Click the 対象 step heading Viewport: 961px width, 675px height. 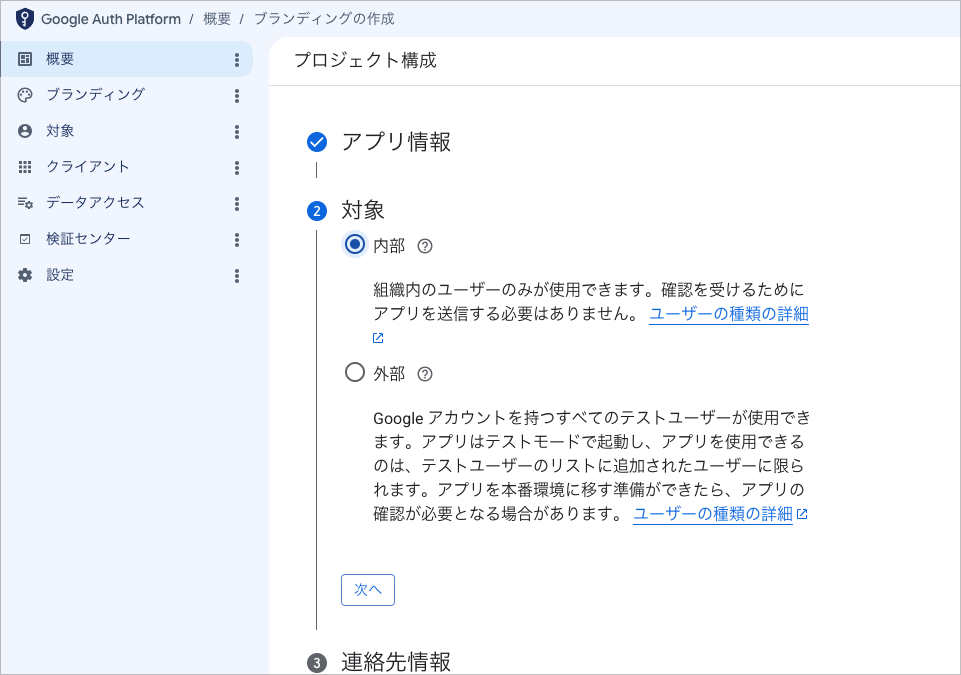[x=363, y=210]
